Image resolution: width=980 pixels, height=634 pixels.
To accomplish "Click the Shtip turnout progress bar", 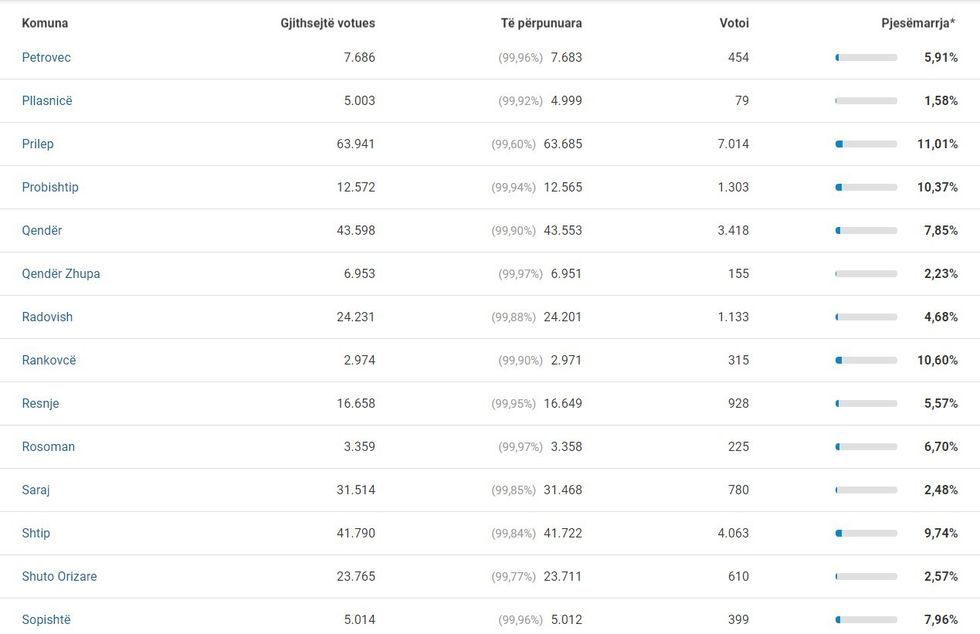I will point(866,533).
